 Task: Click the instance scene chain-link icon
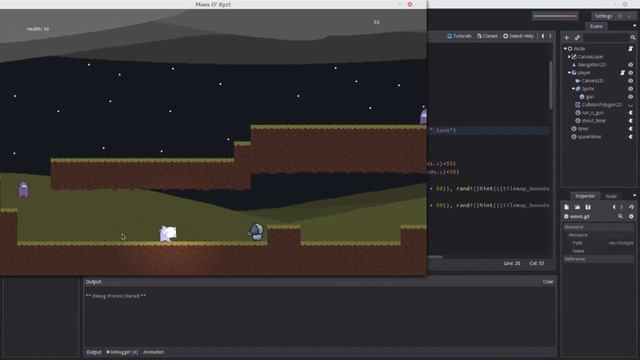coord(577,38)
